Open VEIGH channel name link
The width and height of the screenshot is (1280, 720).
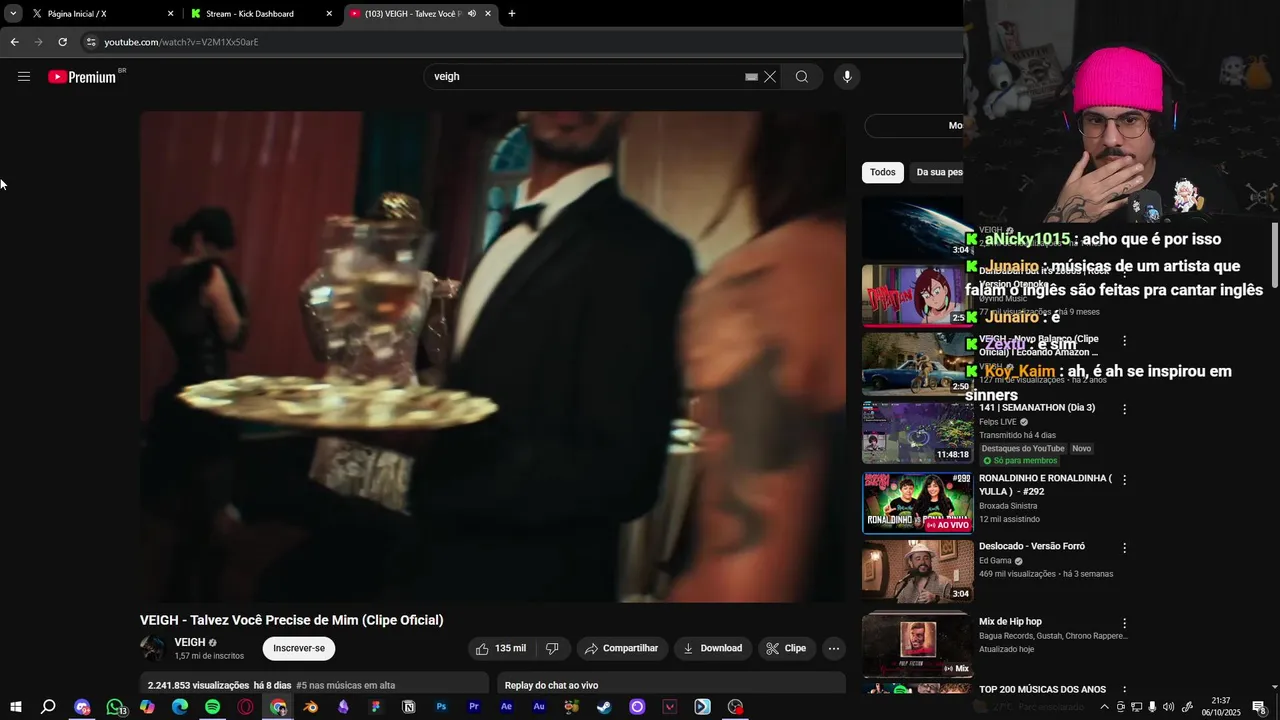pos(190,643)
